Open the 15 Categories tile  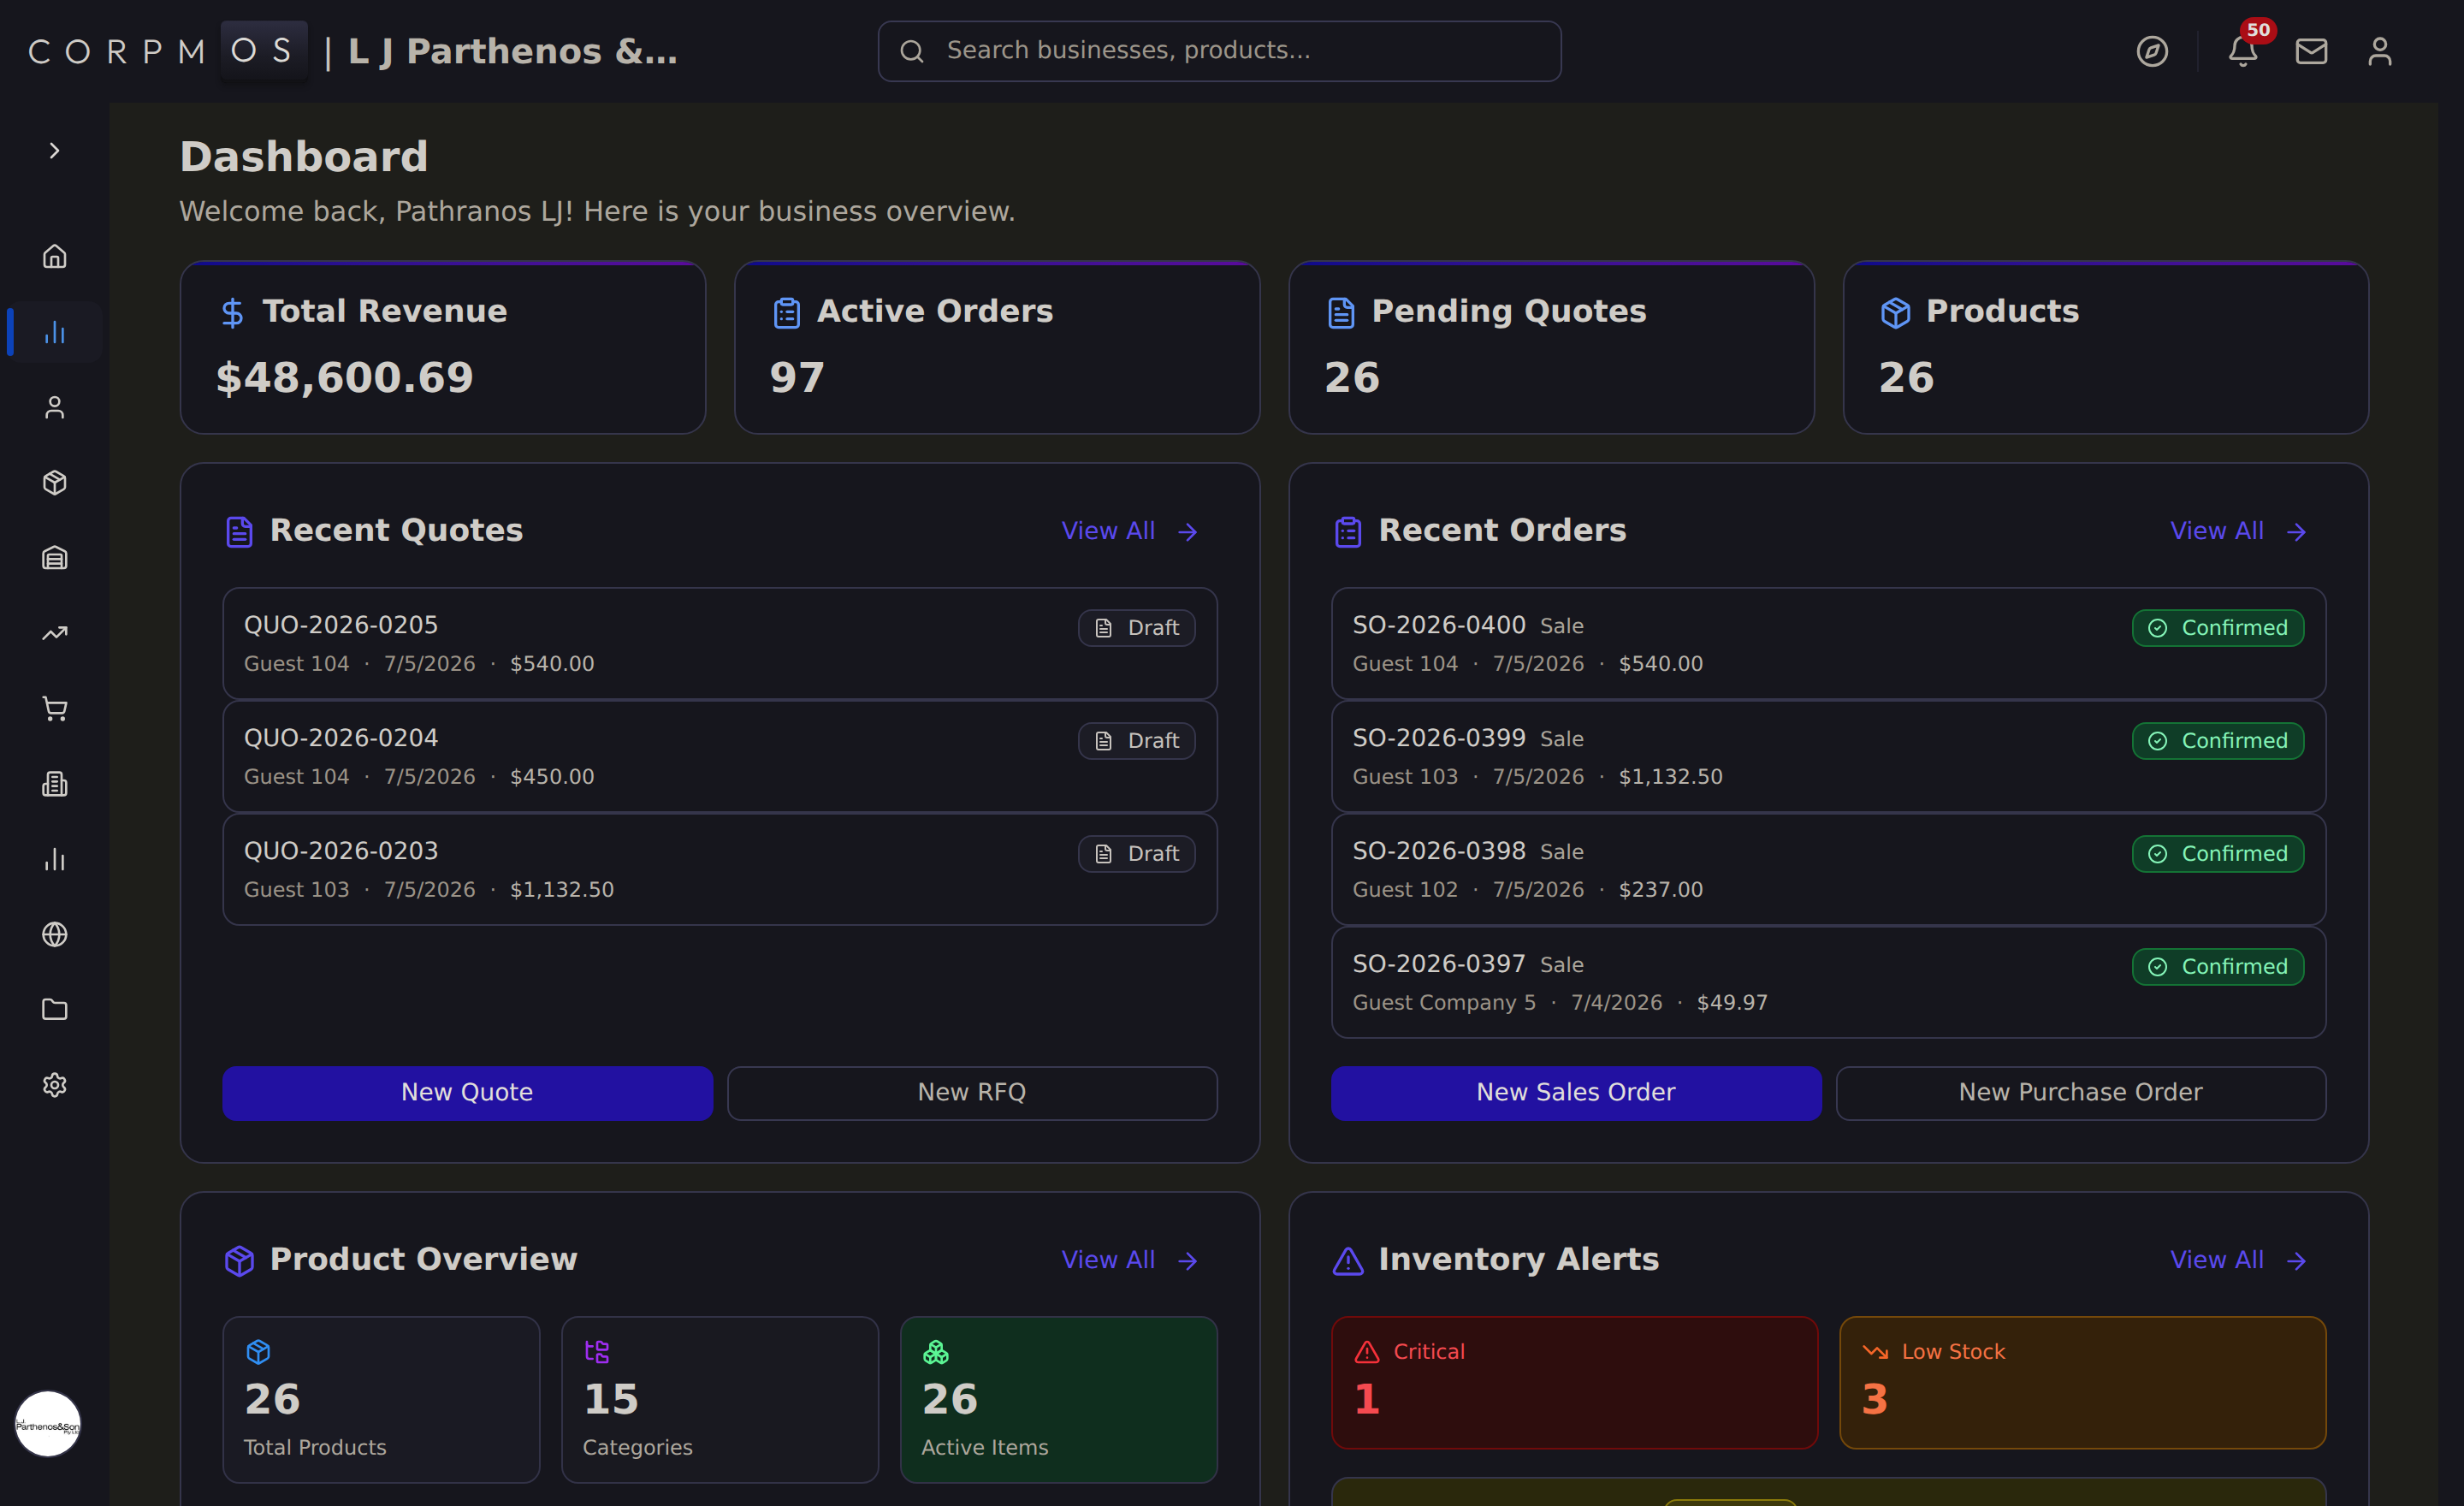coord(719,1399)
